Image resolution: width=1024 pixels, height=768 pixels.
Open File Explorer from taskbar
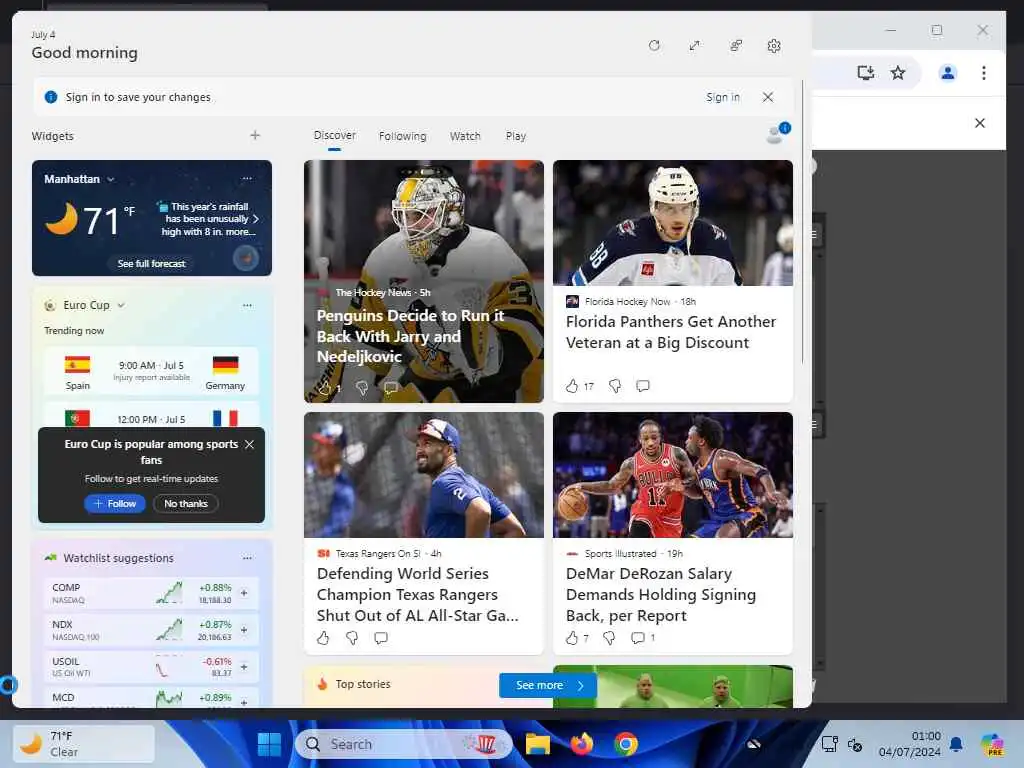(538, 744)
